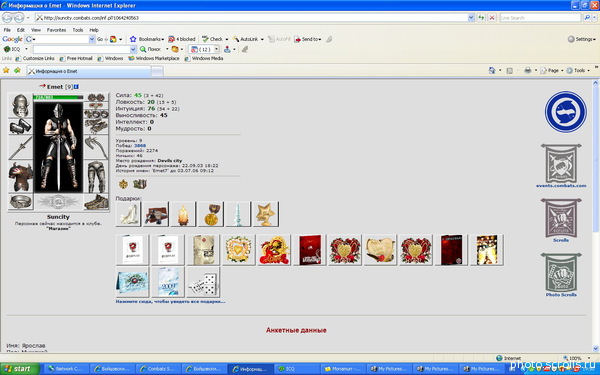Open the Bookmarks dropdown in Google toolbar
This screenshot has width=600, height=375.
(x=147, y=39)
